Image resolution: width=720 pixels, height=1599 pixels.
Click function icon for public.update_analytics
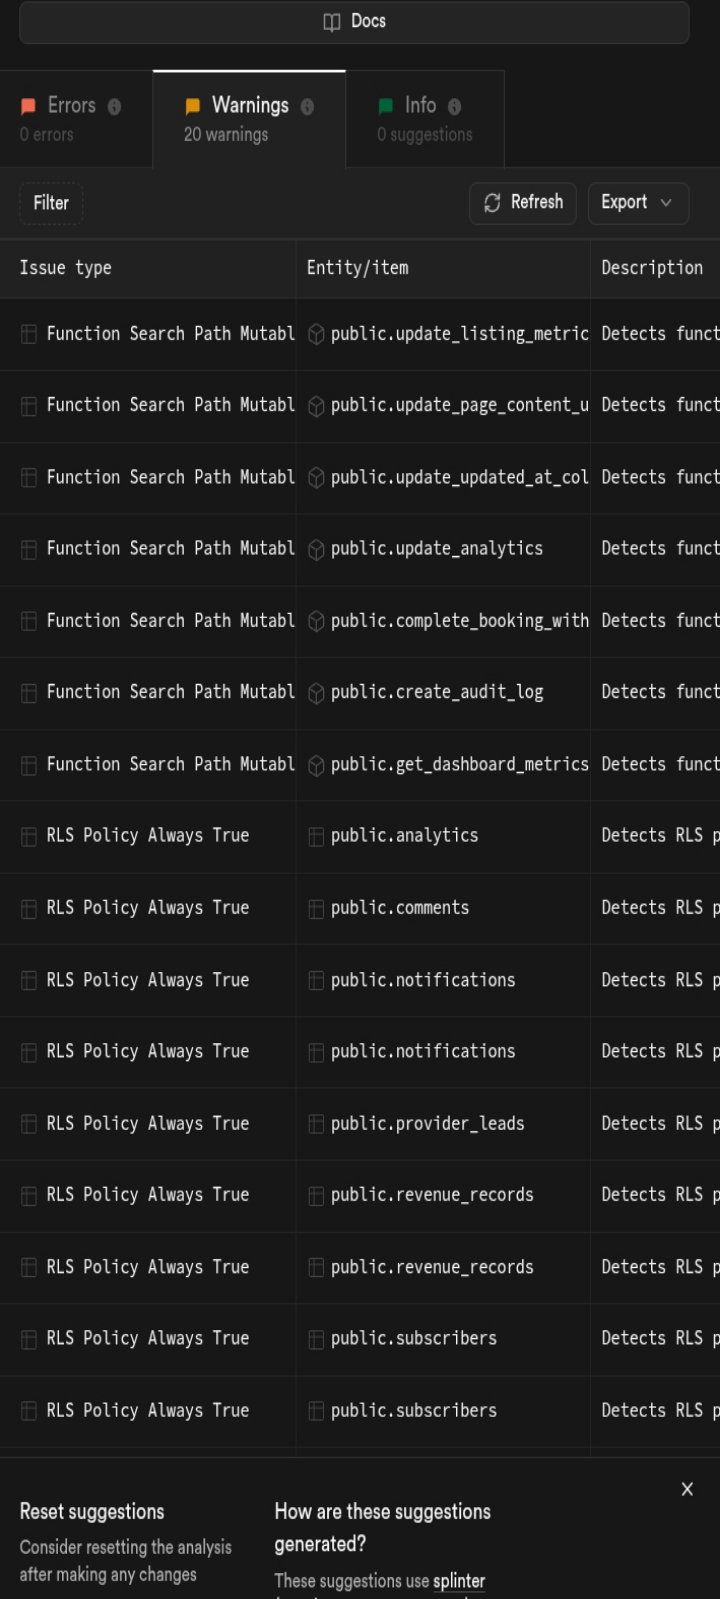316,550
